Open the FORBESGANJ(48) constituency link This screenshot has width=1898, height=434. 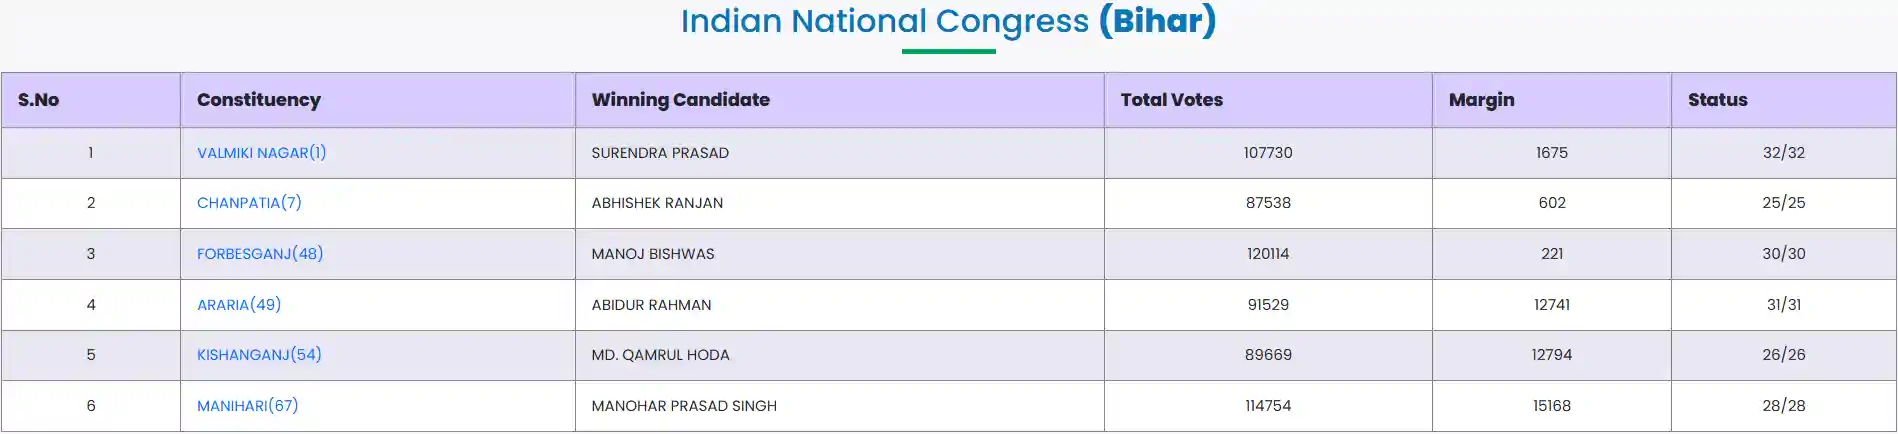260,254
